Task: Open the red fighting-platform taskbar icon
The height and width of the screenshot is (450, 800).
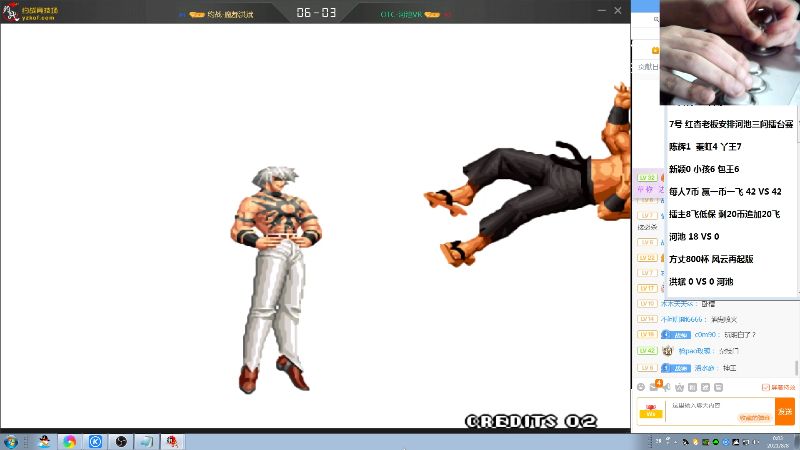Action: tap(172, 441)
